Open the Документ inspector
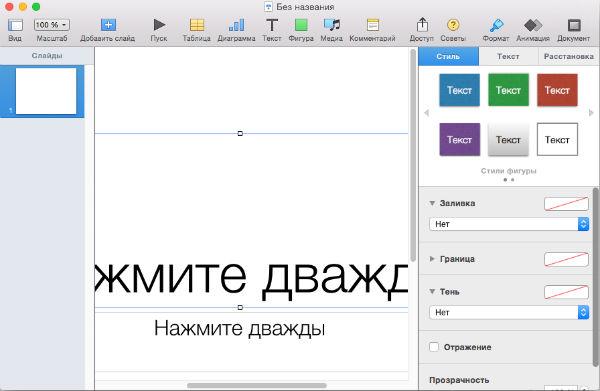600x391 pixels. pos(574,25)
